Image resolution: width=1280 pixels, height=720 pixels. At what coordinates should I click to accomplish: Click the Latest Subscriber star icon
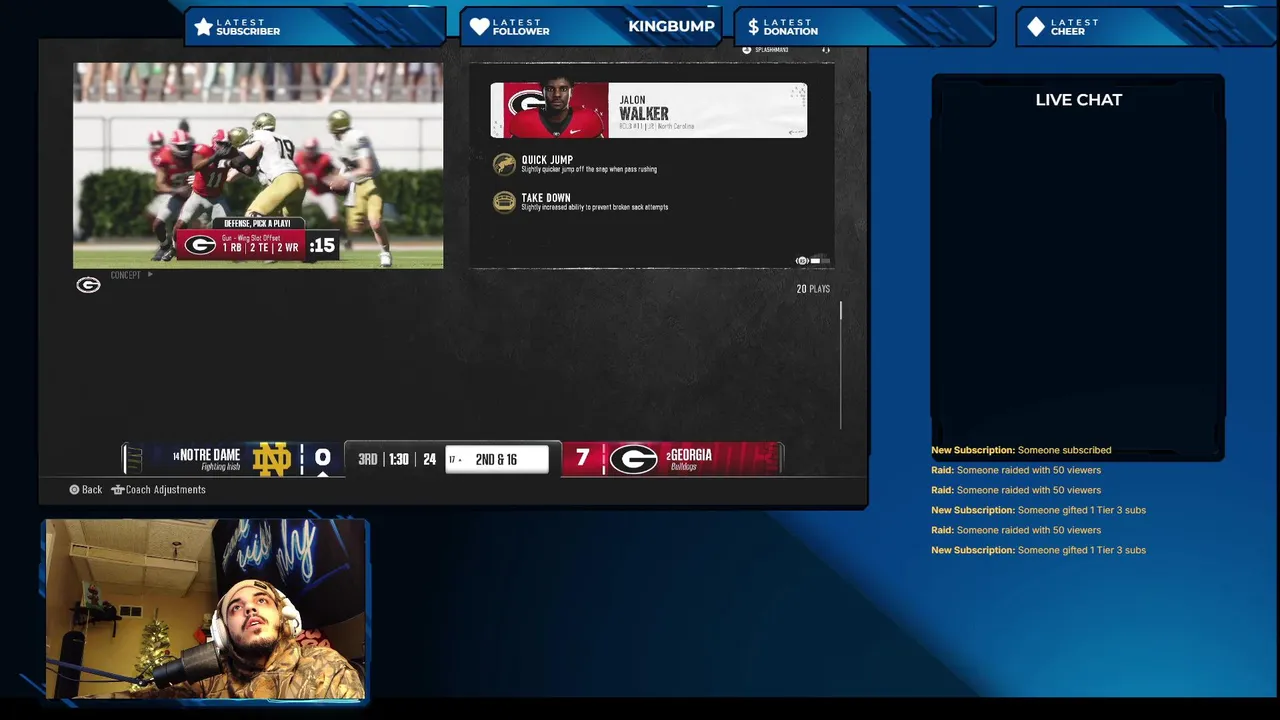(x=204, y=27)
